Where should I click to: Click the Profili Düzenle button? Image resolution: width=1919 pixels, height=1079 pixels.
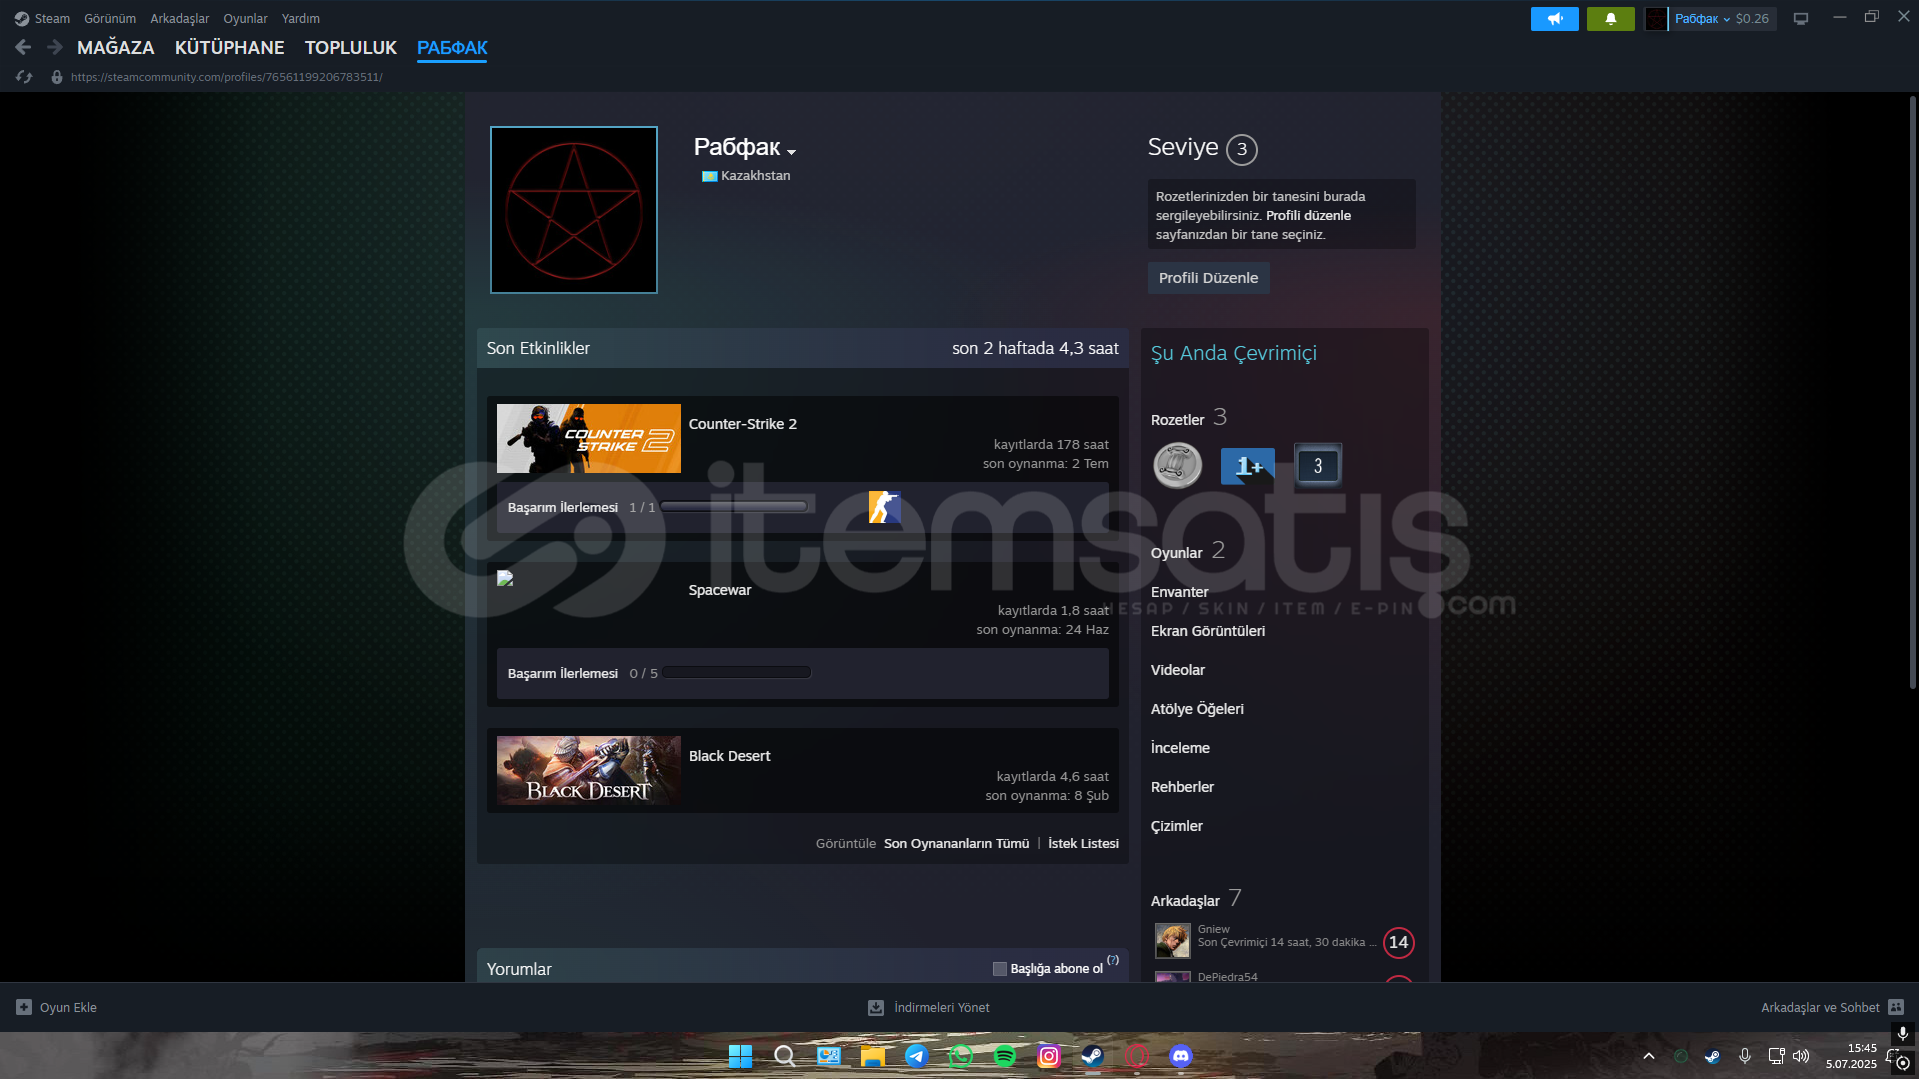1208,278
